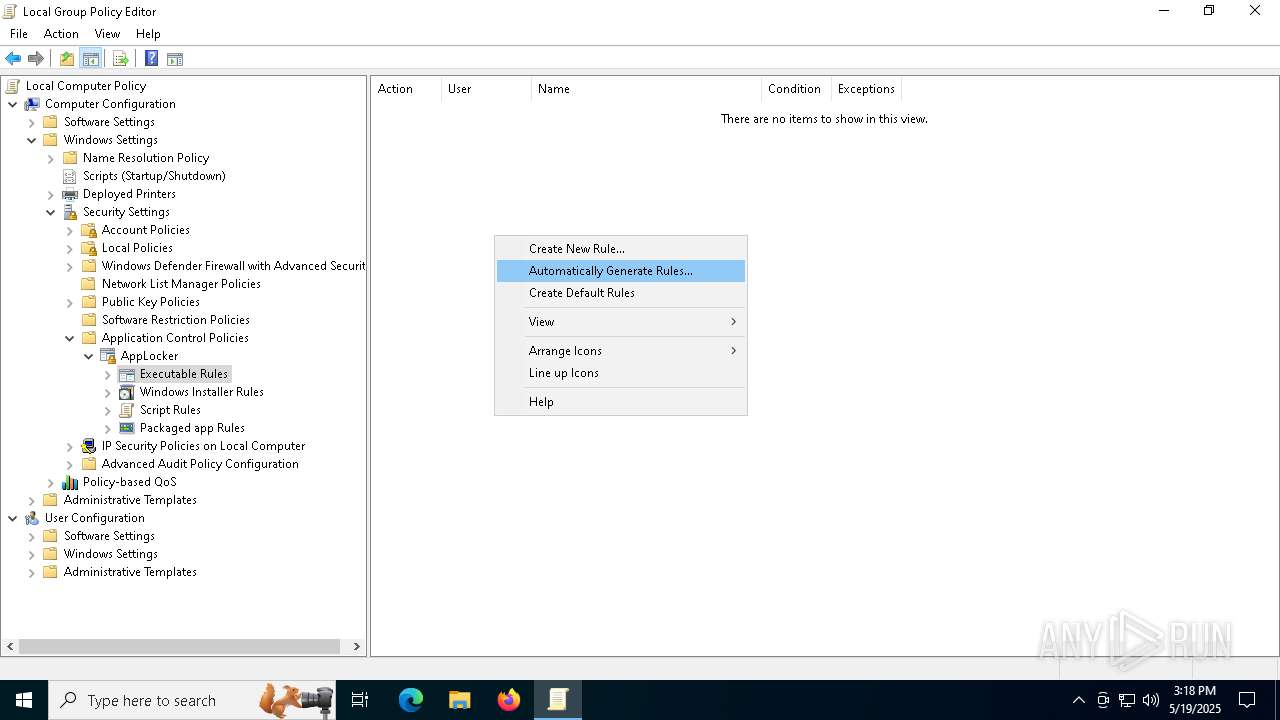The image size is (1280, 720).
Task: Click the Script Rules icon
Action: coord(127,410)
